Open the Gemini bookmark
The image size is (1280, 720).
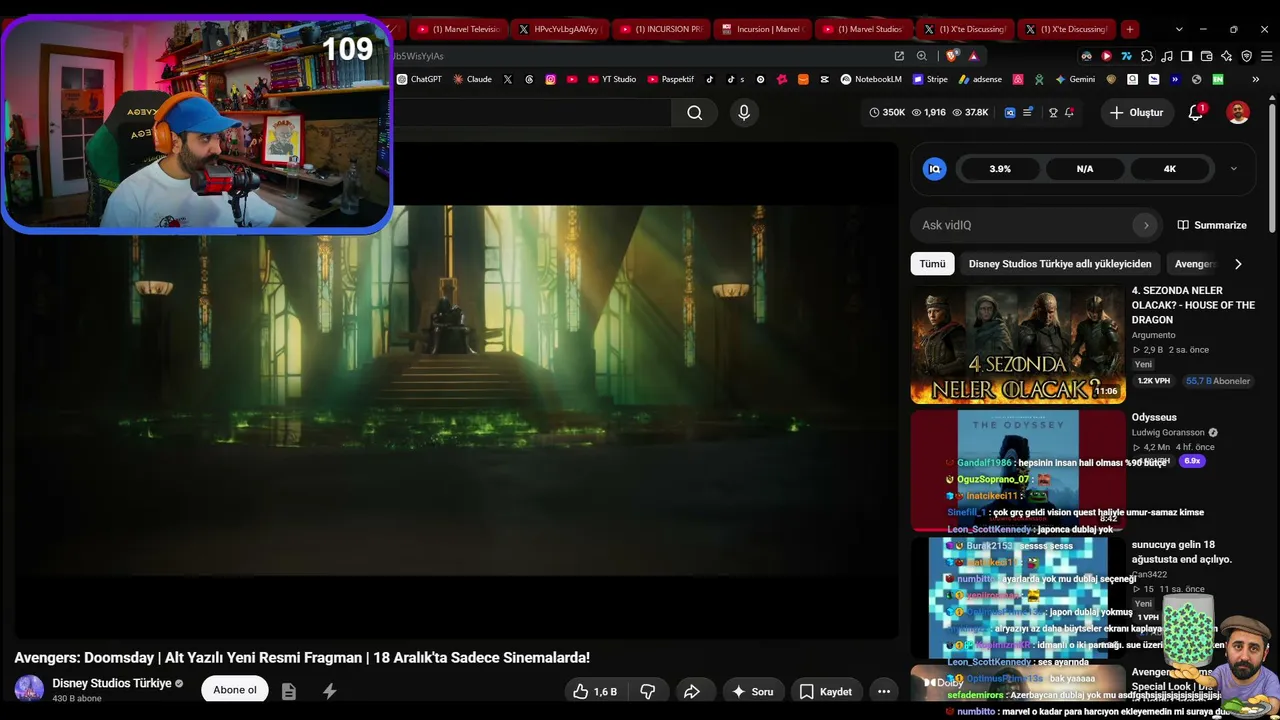point(1075,79)
